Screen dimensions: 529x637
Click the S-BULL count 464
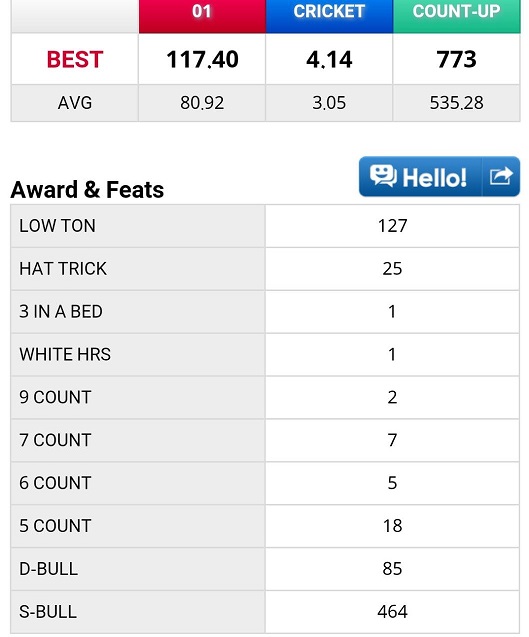(392, 612)
